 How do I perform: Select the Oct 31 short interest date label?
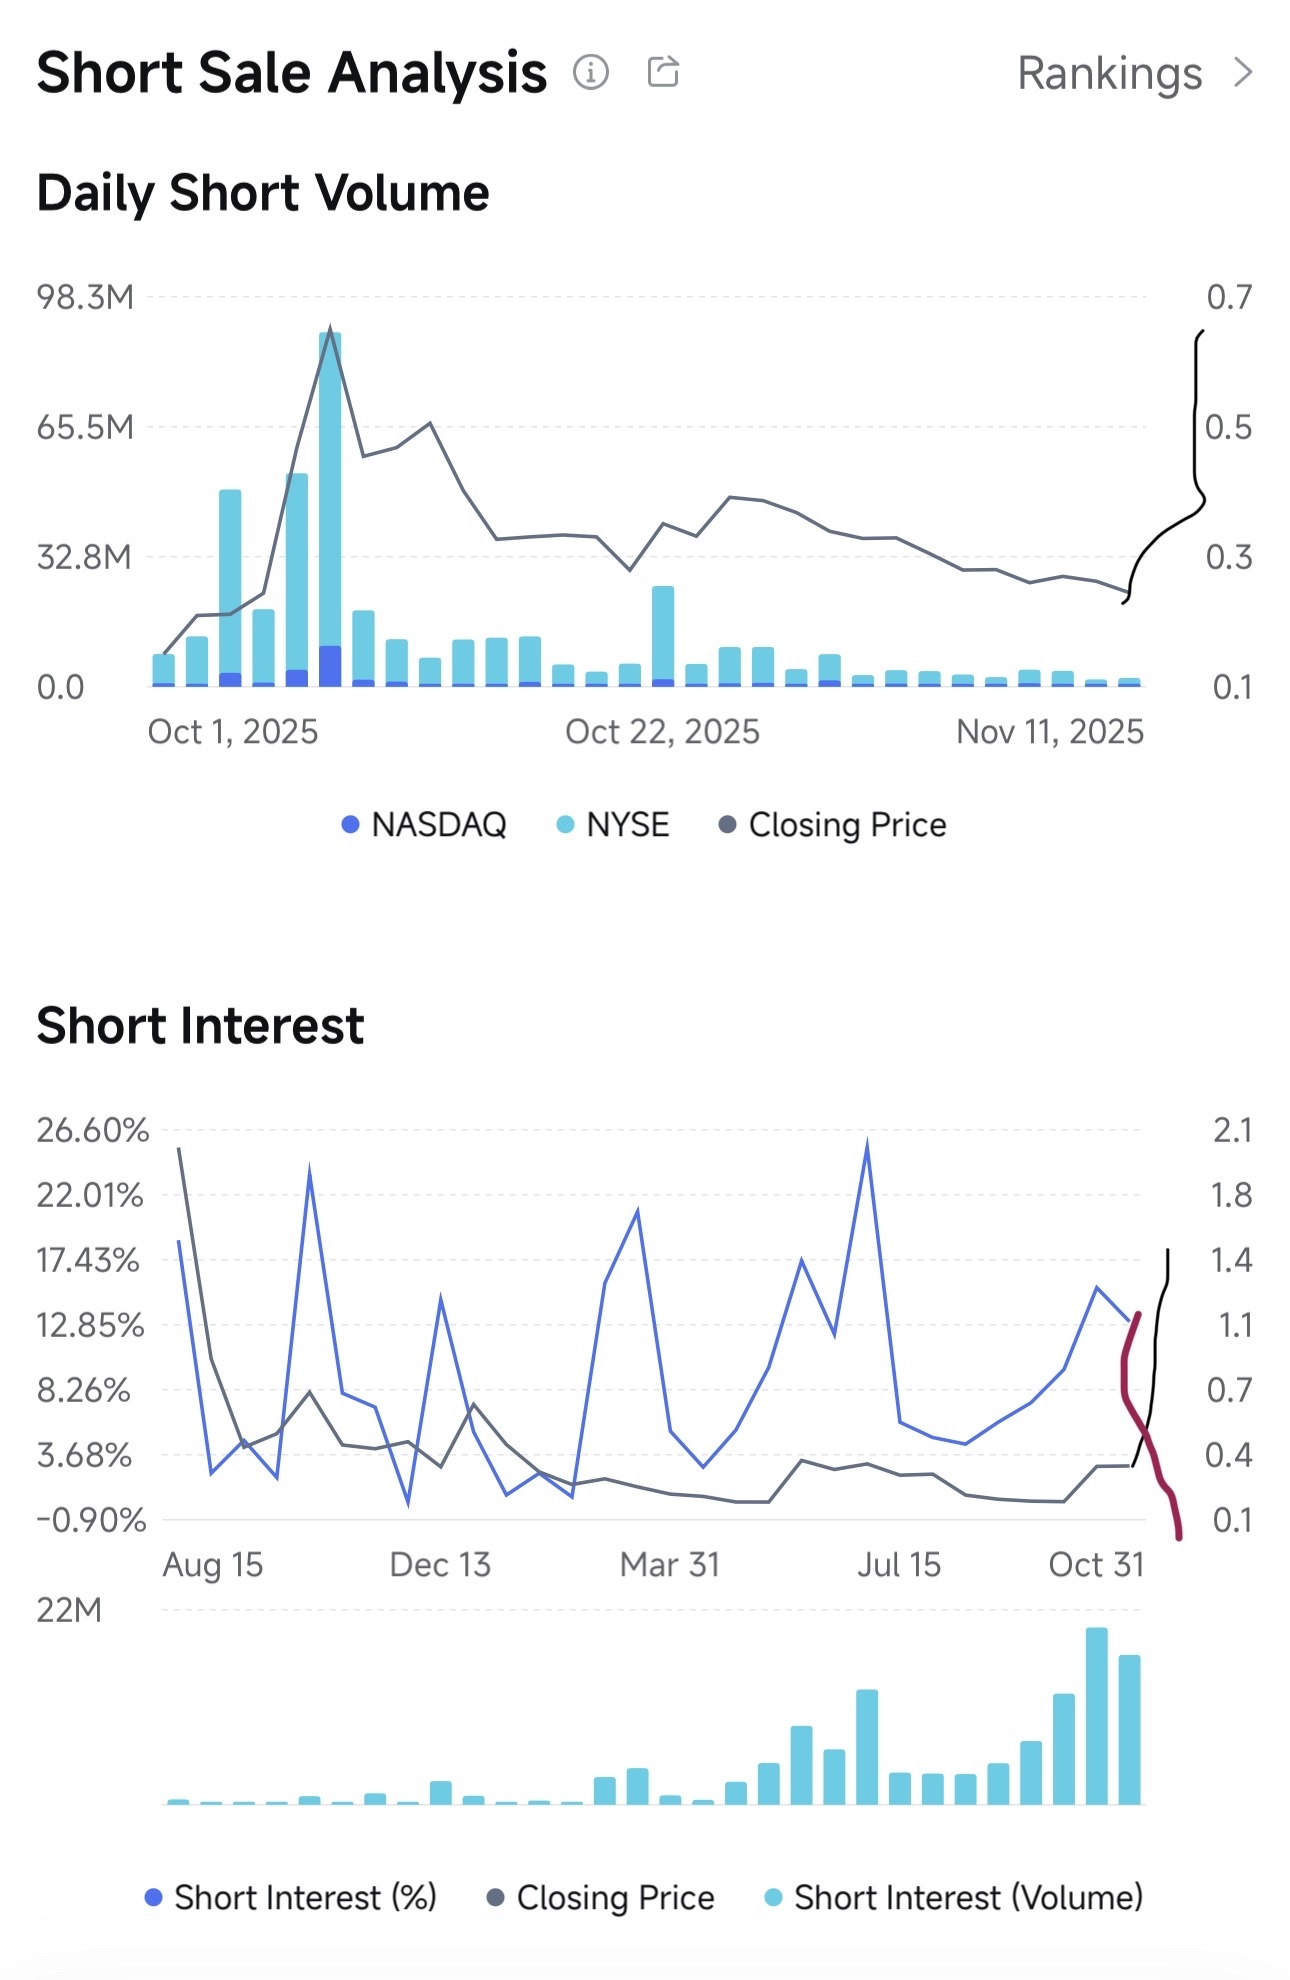point(1096,1564)
